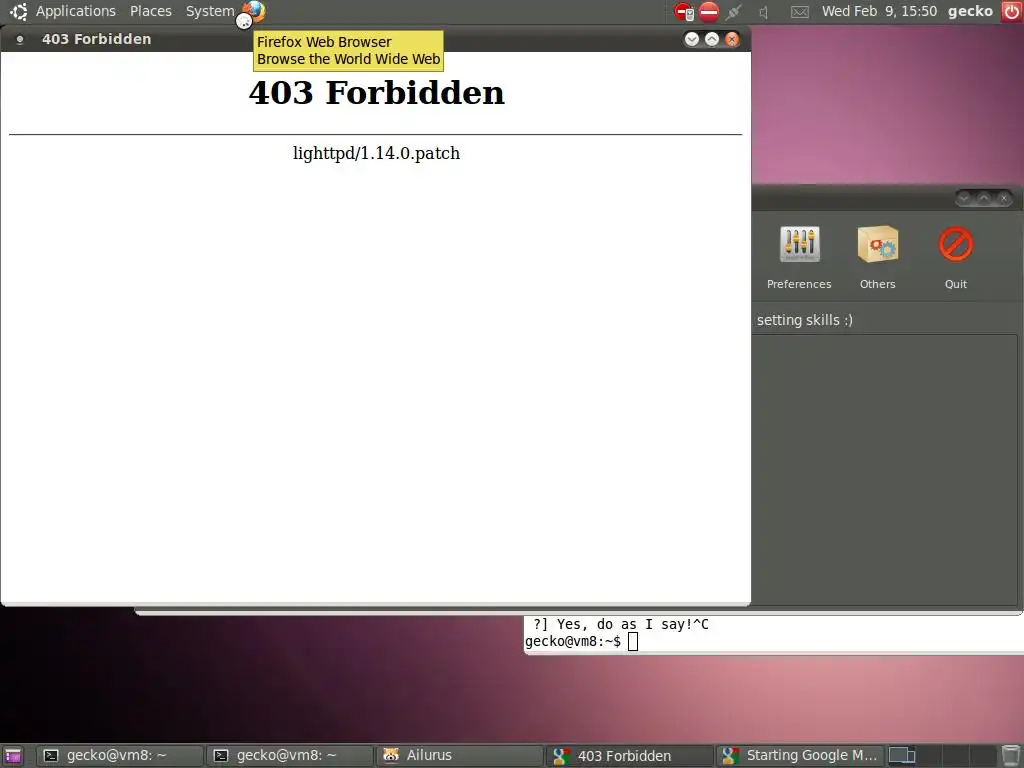Minimize the 403 Forbidden window
The width and height of the screenshot is (1024, 768).
tap(692, 39)
